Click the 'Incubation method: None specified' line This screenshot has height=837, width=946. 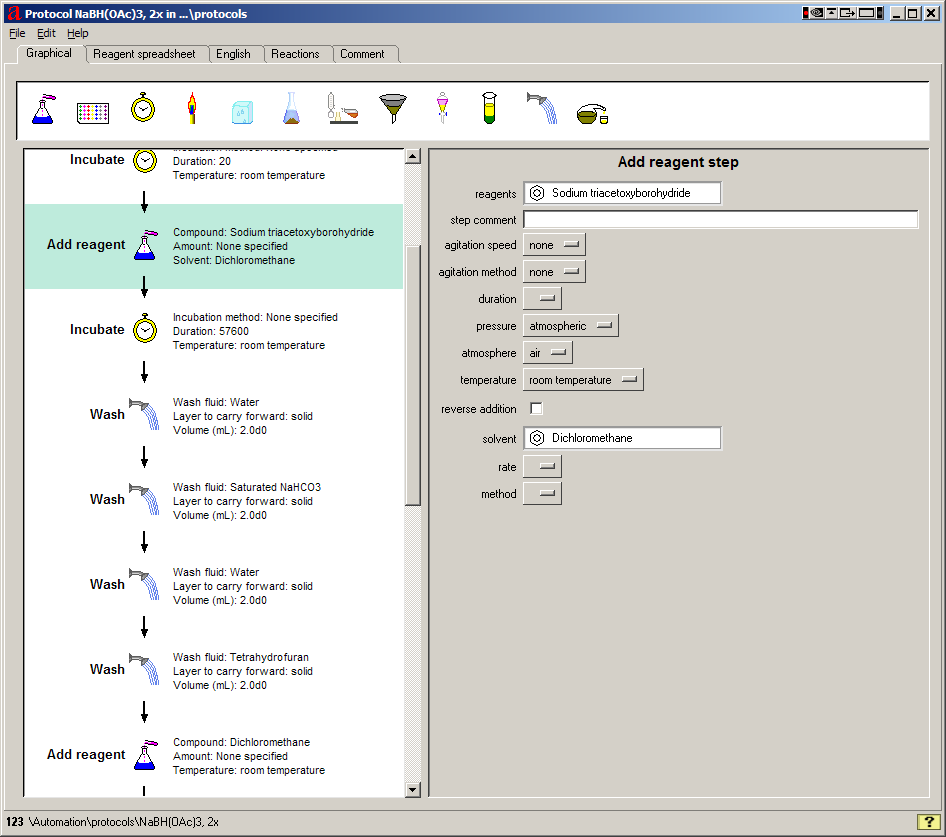255,317
